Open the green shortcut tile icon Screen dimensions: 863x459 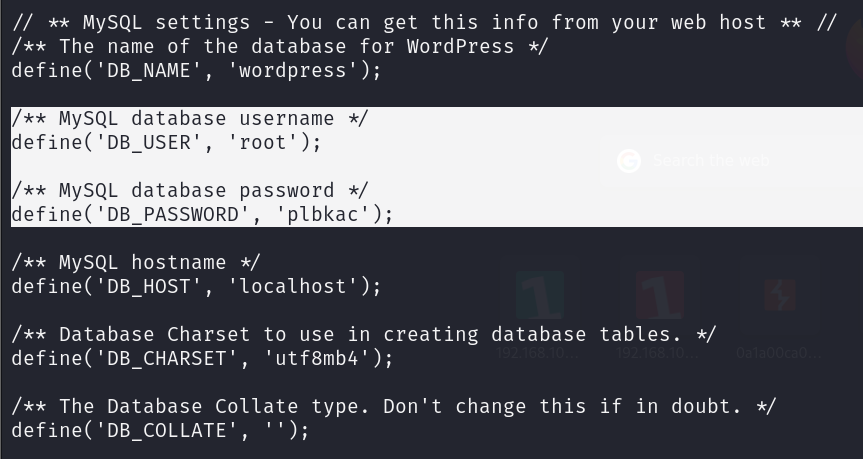coord(540,295)
